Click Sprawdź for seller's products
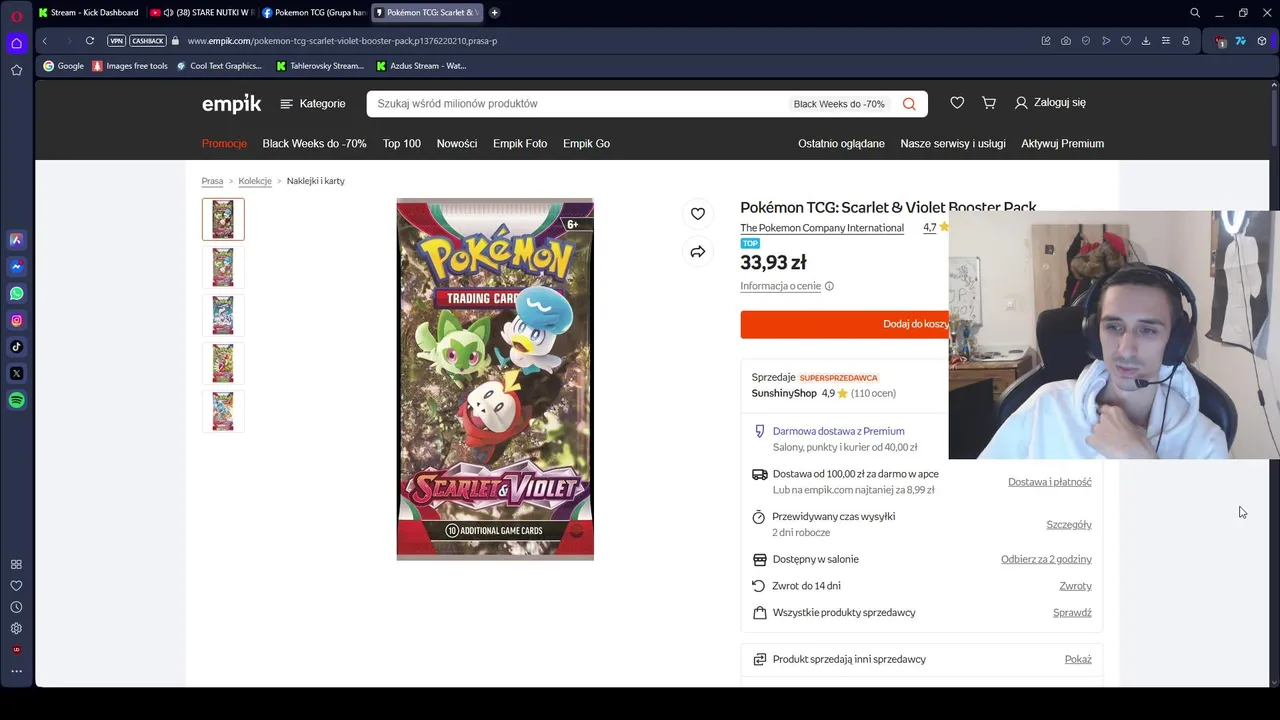This screenshot has width=1280, height=720. coord(1072,613)
